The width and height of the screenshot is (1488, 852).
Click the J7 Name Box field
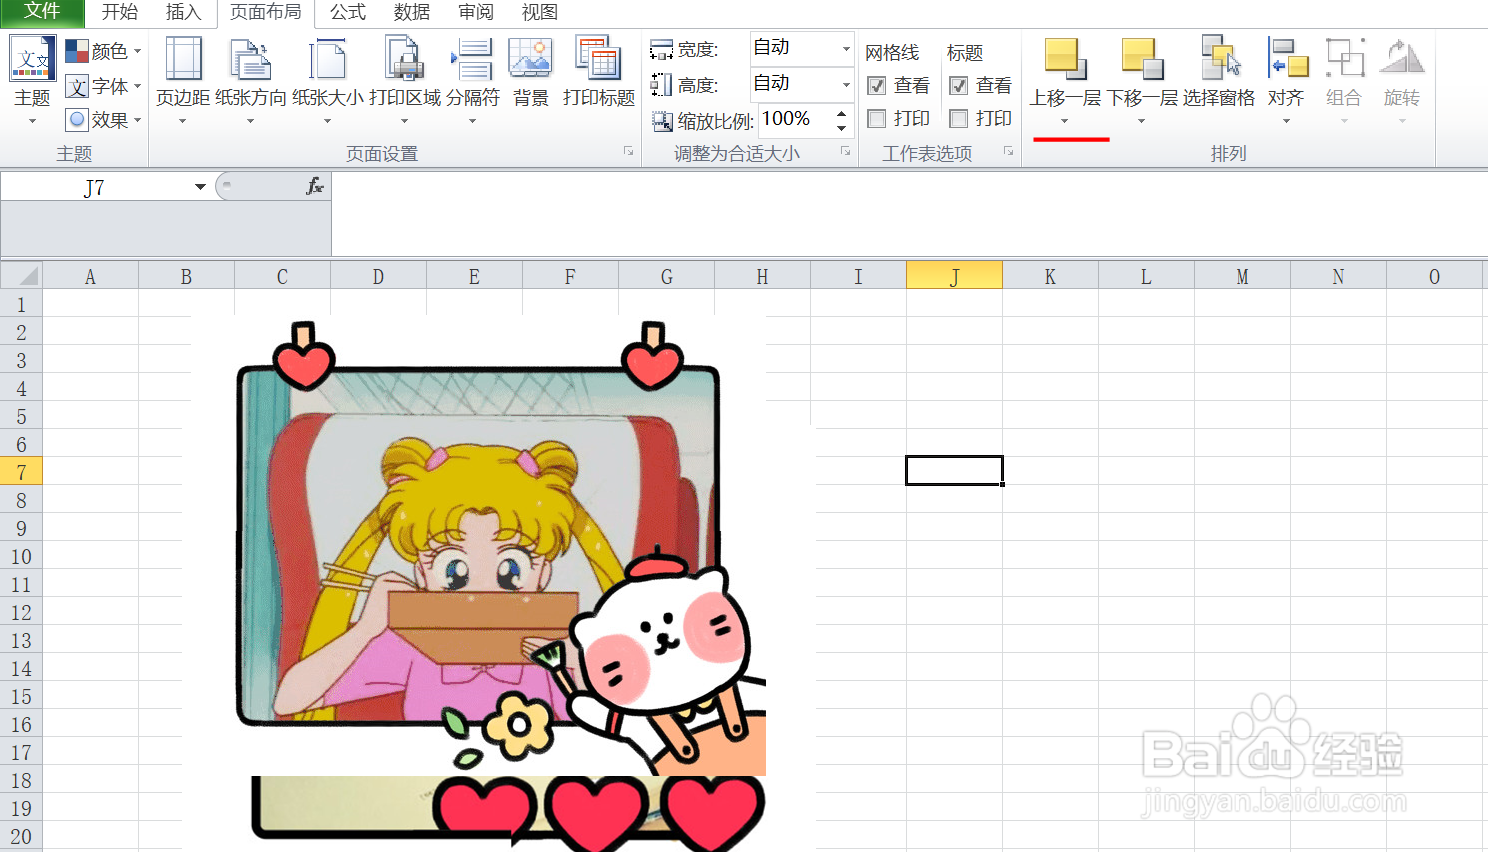96,187
